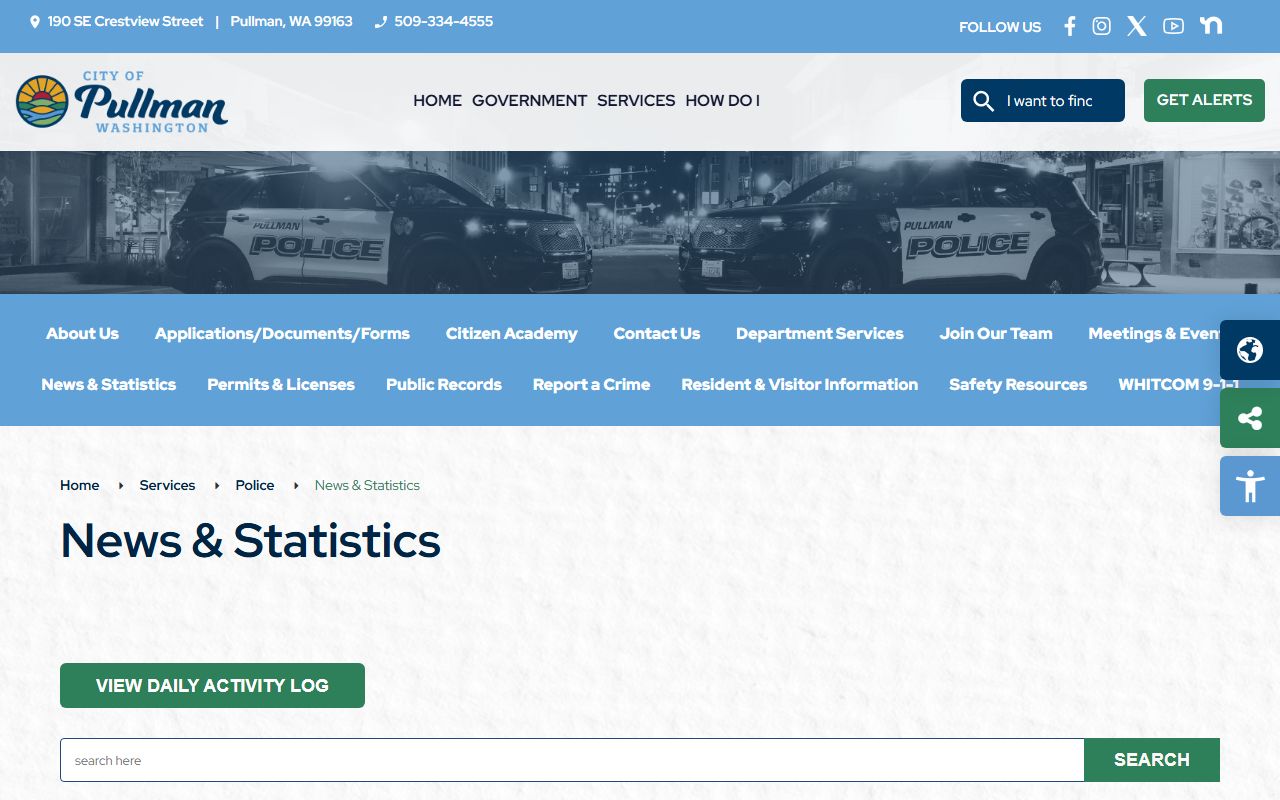This screenshot has width=1280, height=800.
Task: Select News & Statistics in the police menu
Action: pyautogui.click(x=108, y=384)
